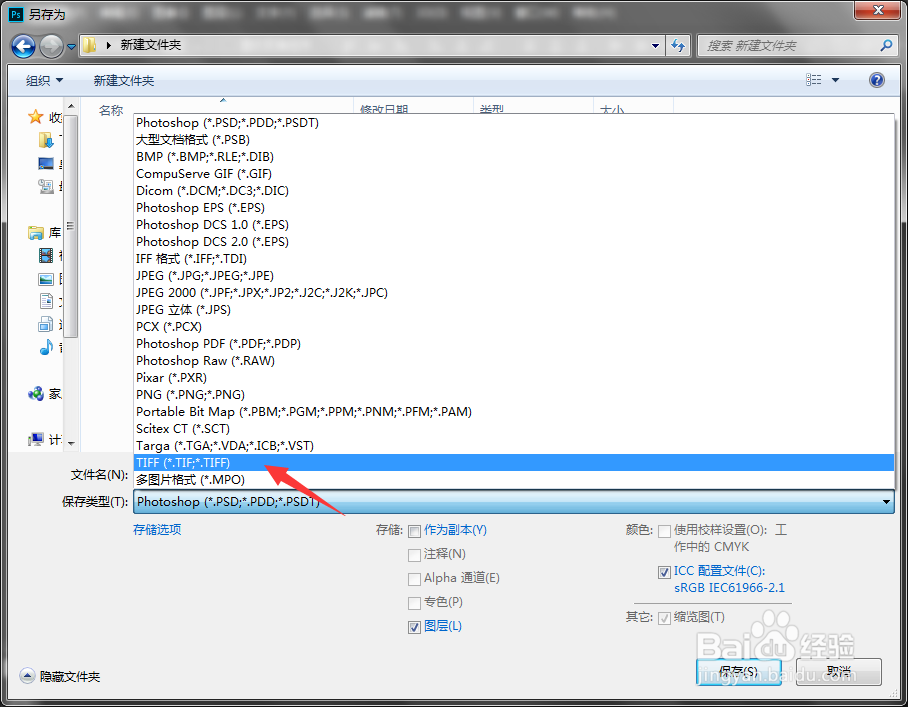This screenshot has width=908, height=707.
Task: Choose PCX (*.PCX) format
Action: pyautogui.click(x=514, y=327)
